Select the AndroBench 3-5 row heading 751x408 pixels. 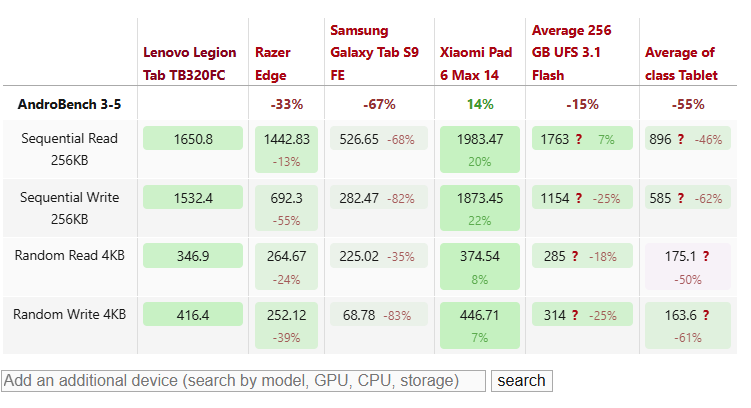click(69, 104)
